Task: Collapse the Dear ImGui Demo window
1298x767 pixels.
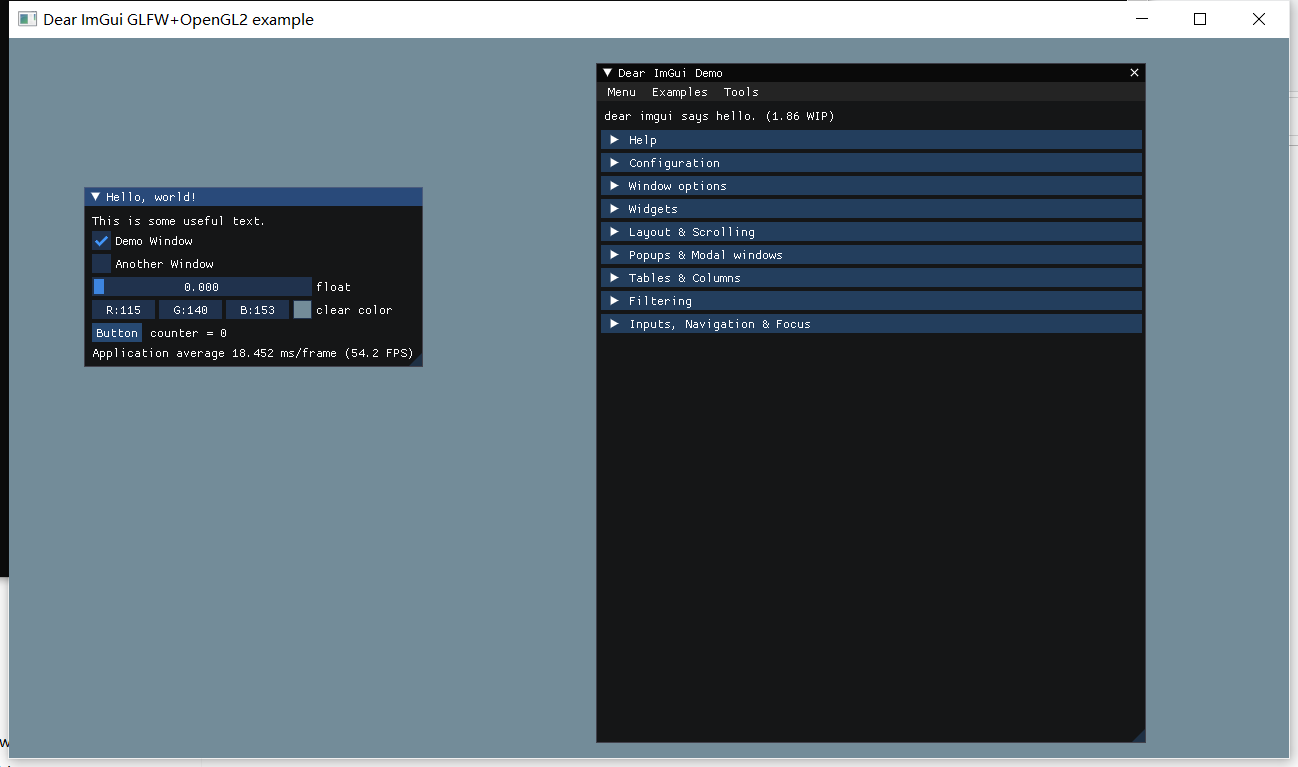Action: [x=607, y=72]
